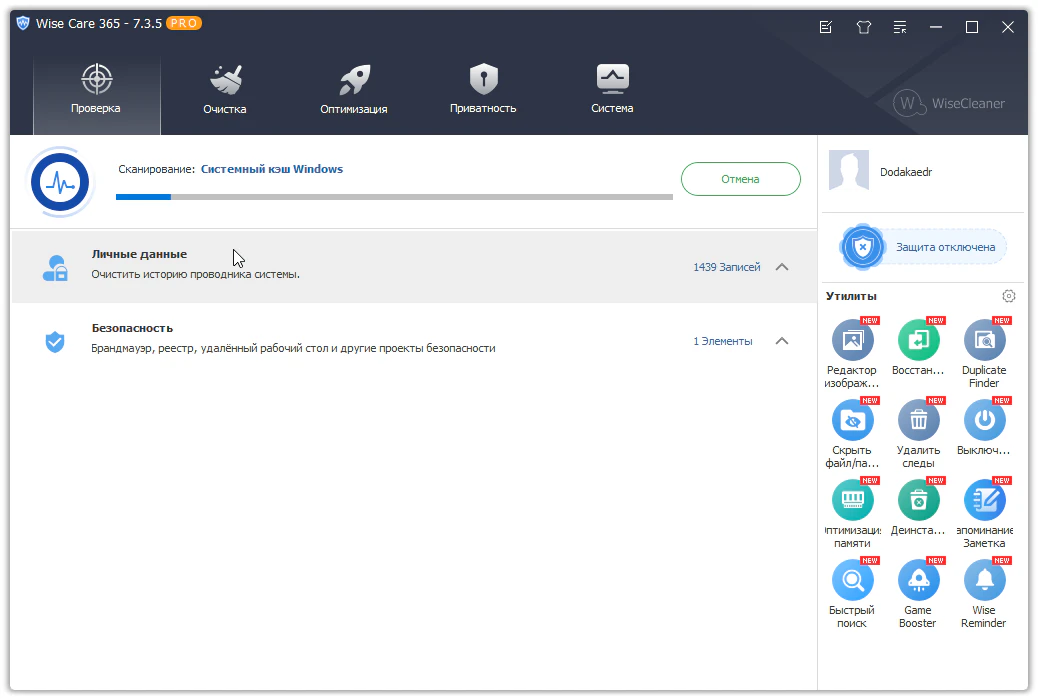Image resolution: width=1038 pixels, height=700 pixels.
Task: Open the Деинсталлятор utility icon
Action: tap(918, 501)
